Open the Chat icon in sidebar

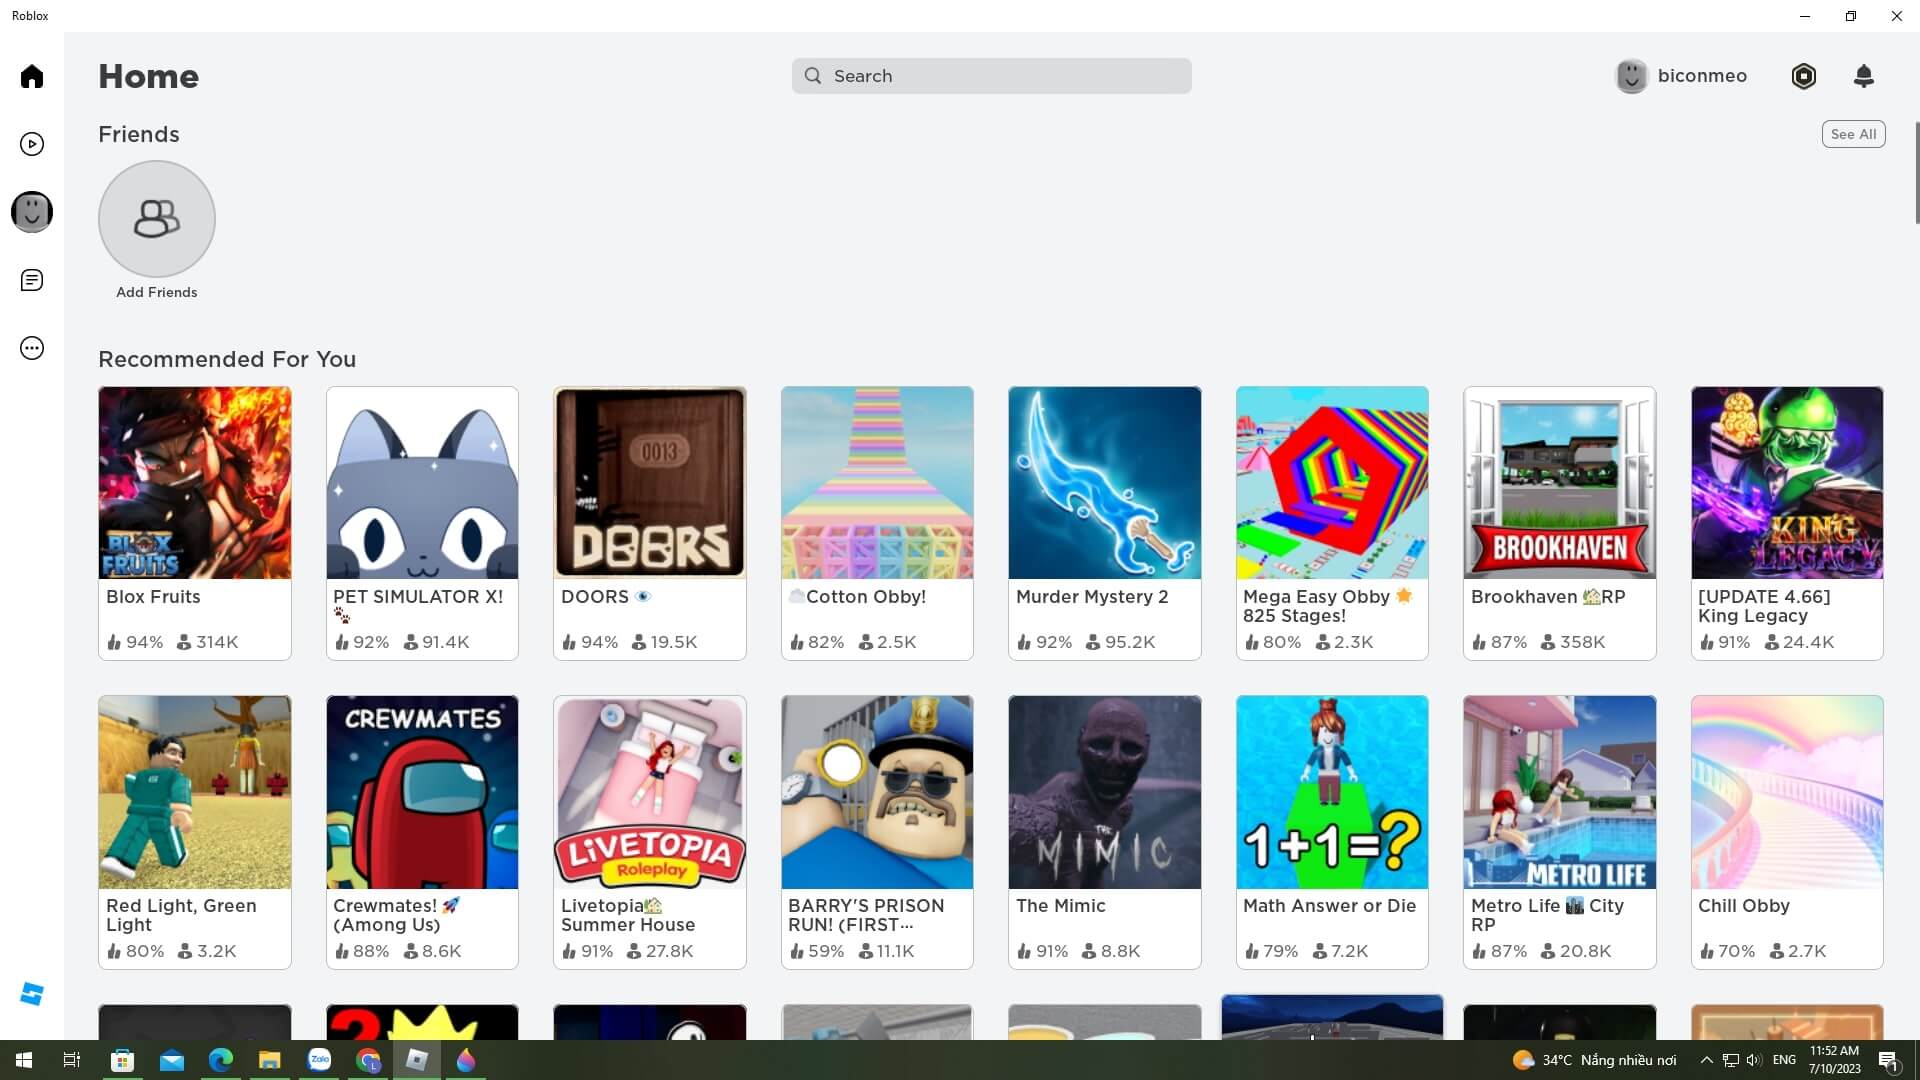[32, 280]
